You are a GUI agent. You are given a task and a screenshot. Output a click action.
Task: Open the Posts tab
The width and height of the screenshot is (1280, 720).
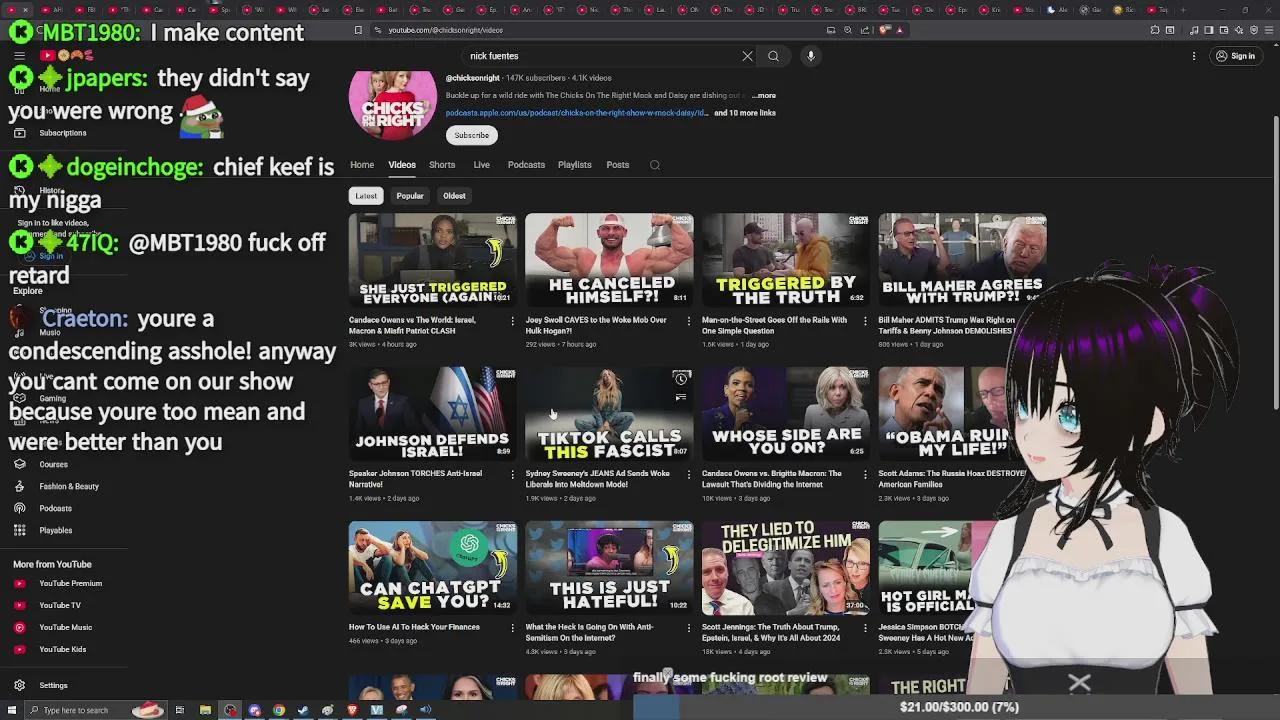click(618, 165)
